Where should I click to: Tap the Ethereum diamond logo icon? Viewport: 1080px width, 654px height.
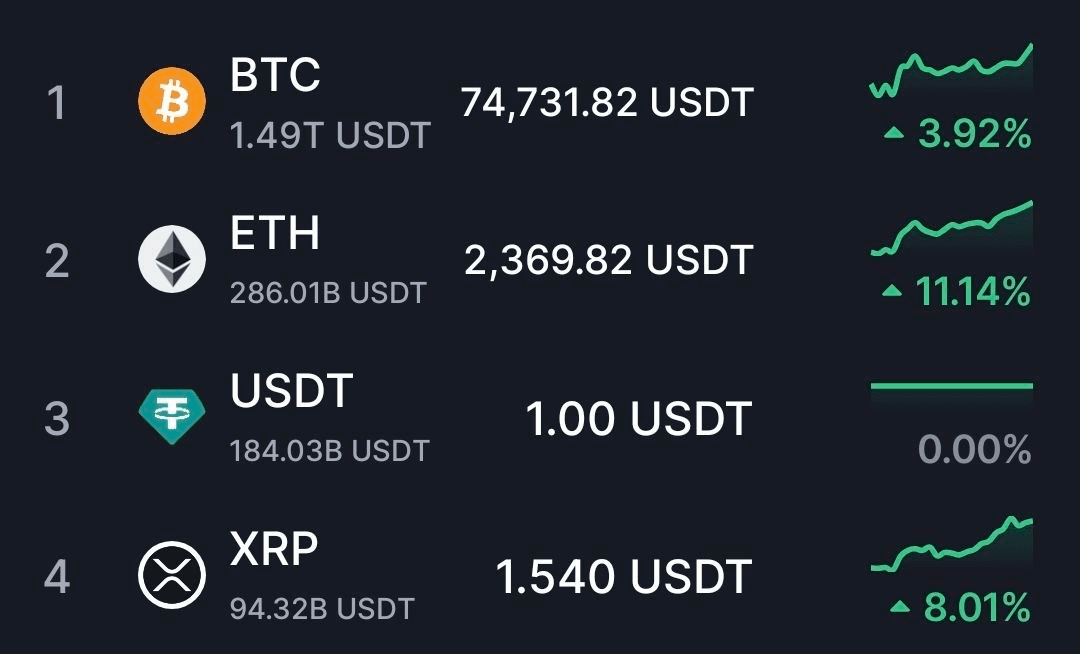pyautogui.click(x=171, y=259)
